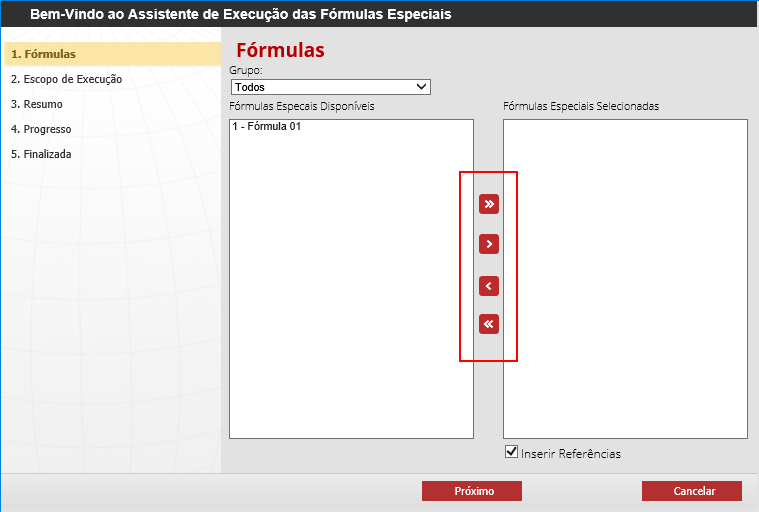Click the Próximo button
The height and width of the screenshot is (512, 759).
tap(472, 491)
